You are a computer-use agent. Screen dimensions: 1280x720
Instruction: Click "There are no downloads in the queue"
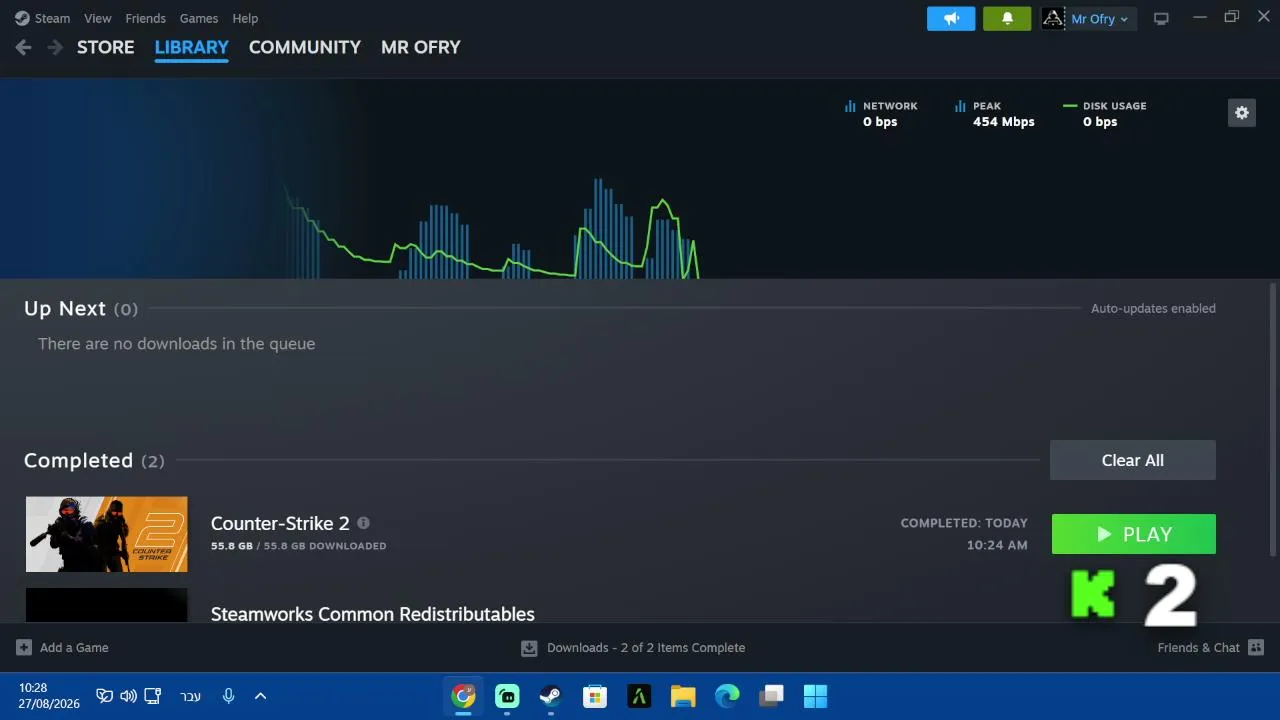coord(177,343)
